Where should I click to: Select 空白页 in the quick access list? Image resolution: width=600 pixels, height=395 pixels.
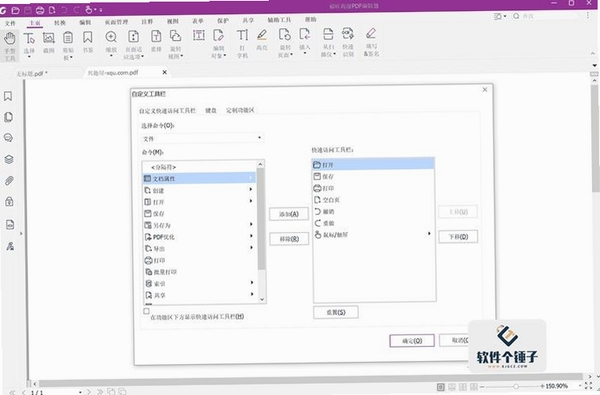tap(374, 199)
